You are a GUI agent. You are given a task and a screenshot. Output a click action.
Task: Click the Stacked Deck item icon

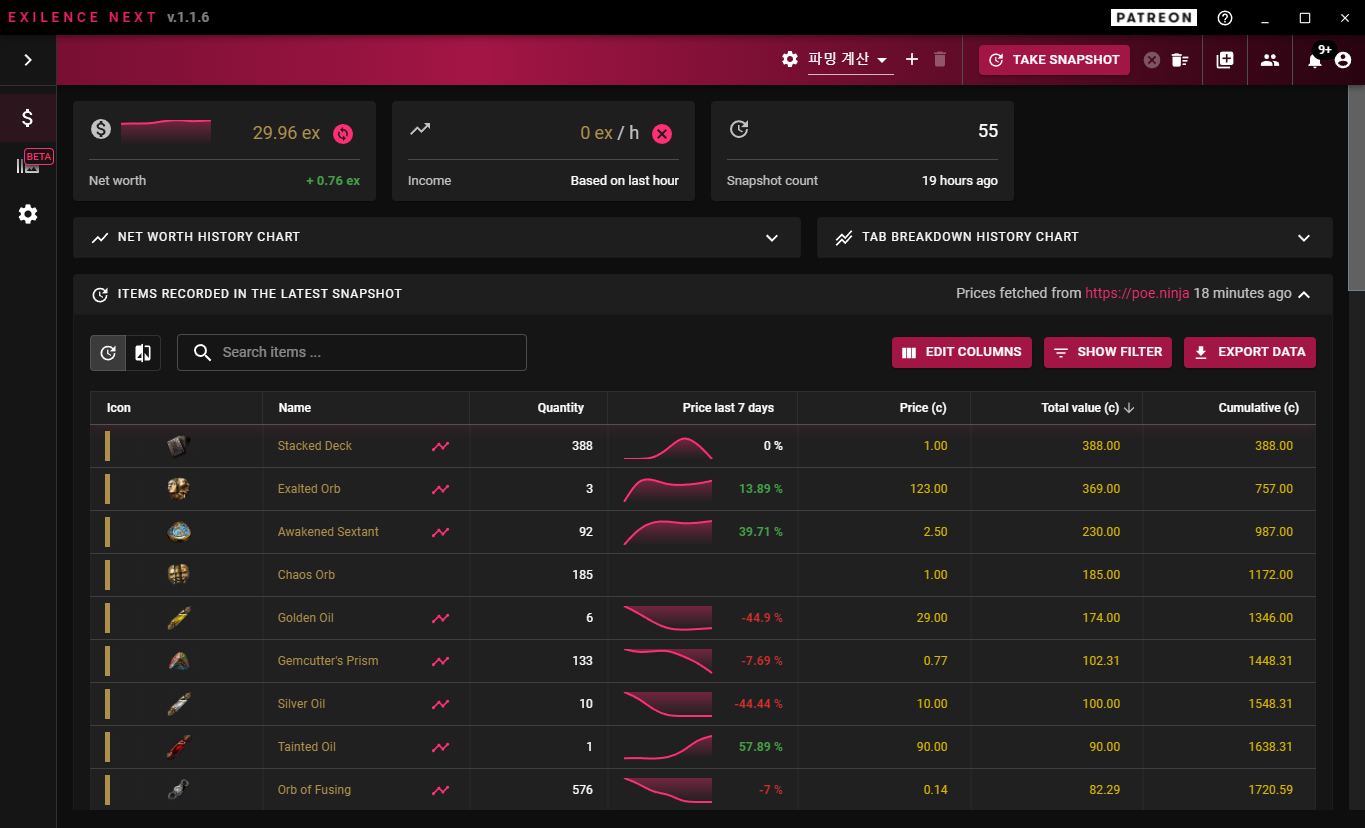(x=178, y=446)
